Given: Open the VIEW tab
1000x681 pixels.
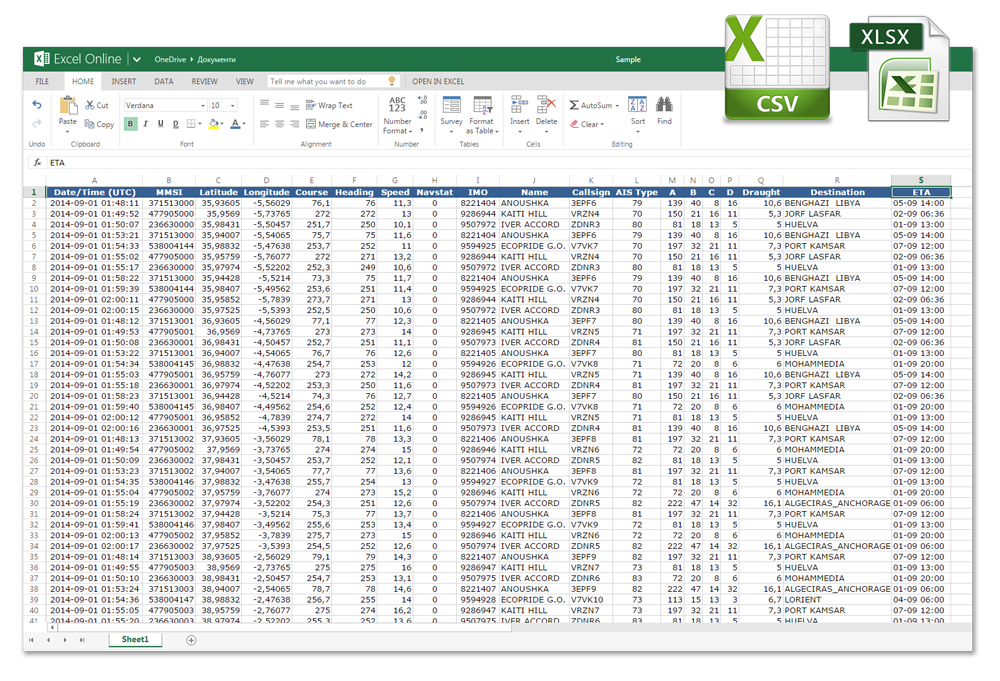Looking at the screenshot, I should (x=245, y=82).
